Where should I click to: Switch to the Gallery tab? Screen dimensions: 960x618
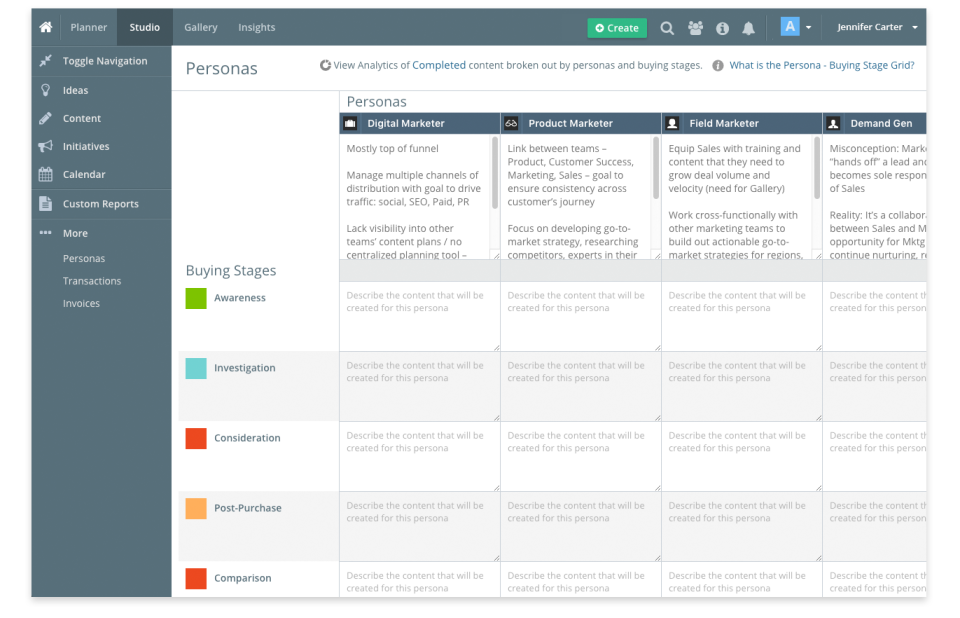(200, 27)
